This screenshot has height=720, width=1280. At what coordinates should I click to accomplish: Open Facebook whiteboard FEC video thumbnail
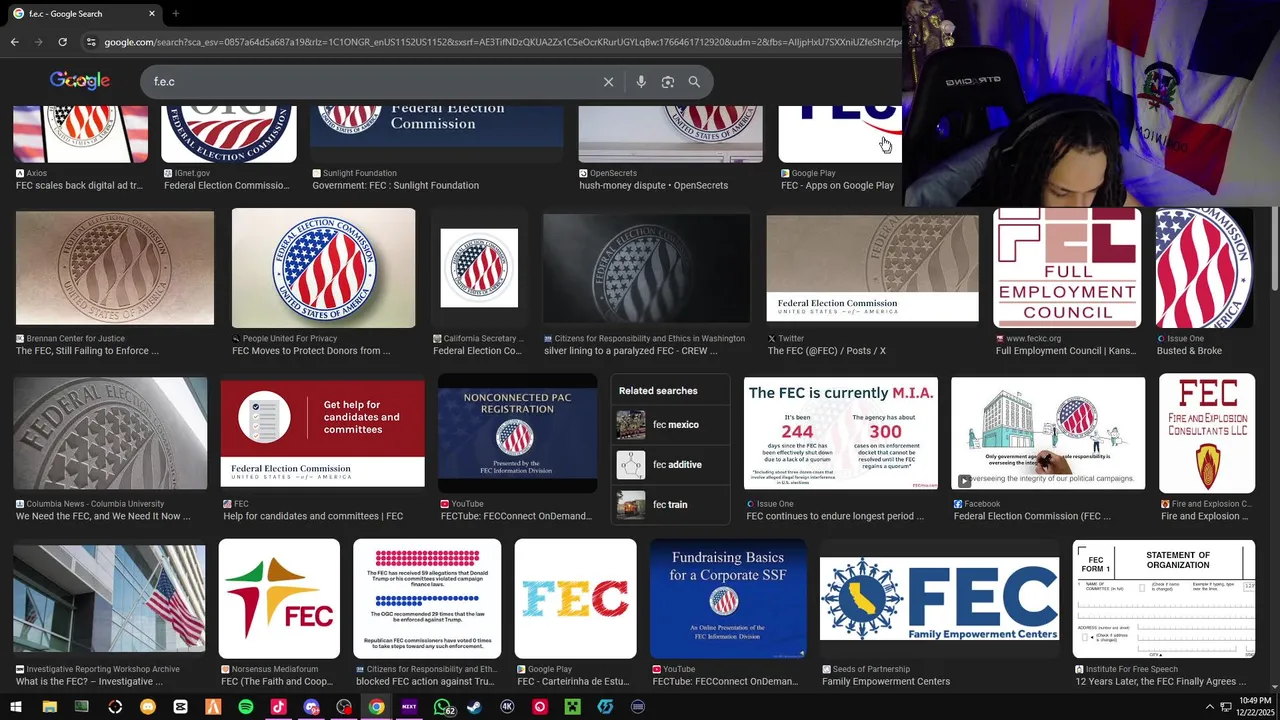[1048, 434]
